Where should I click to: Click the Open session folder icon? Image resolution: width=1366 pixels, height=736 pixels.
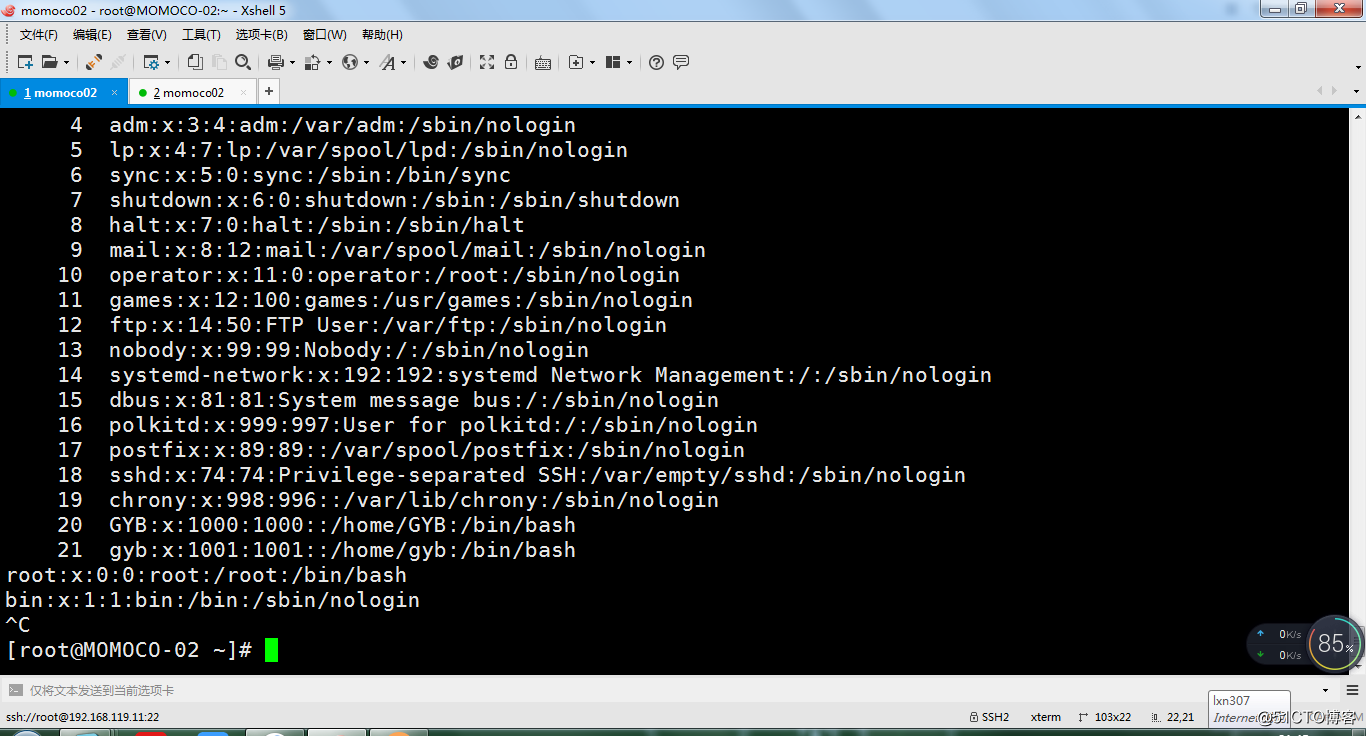tap(49, 62)
